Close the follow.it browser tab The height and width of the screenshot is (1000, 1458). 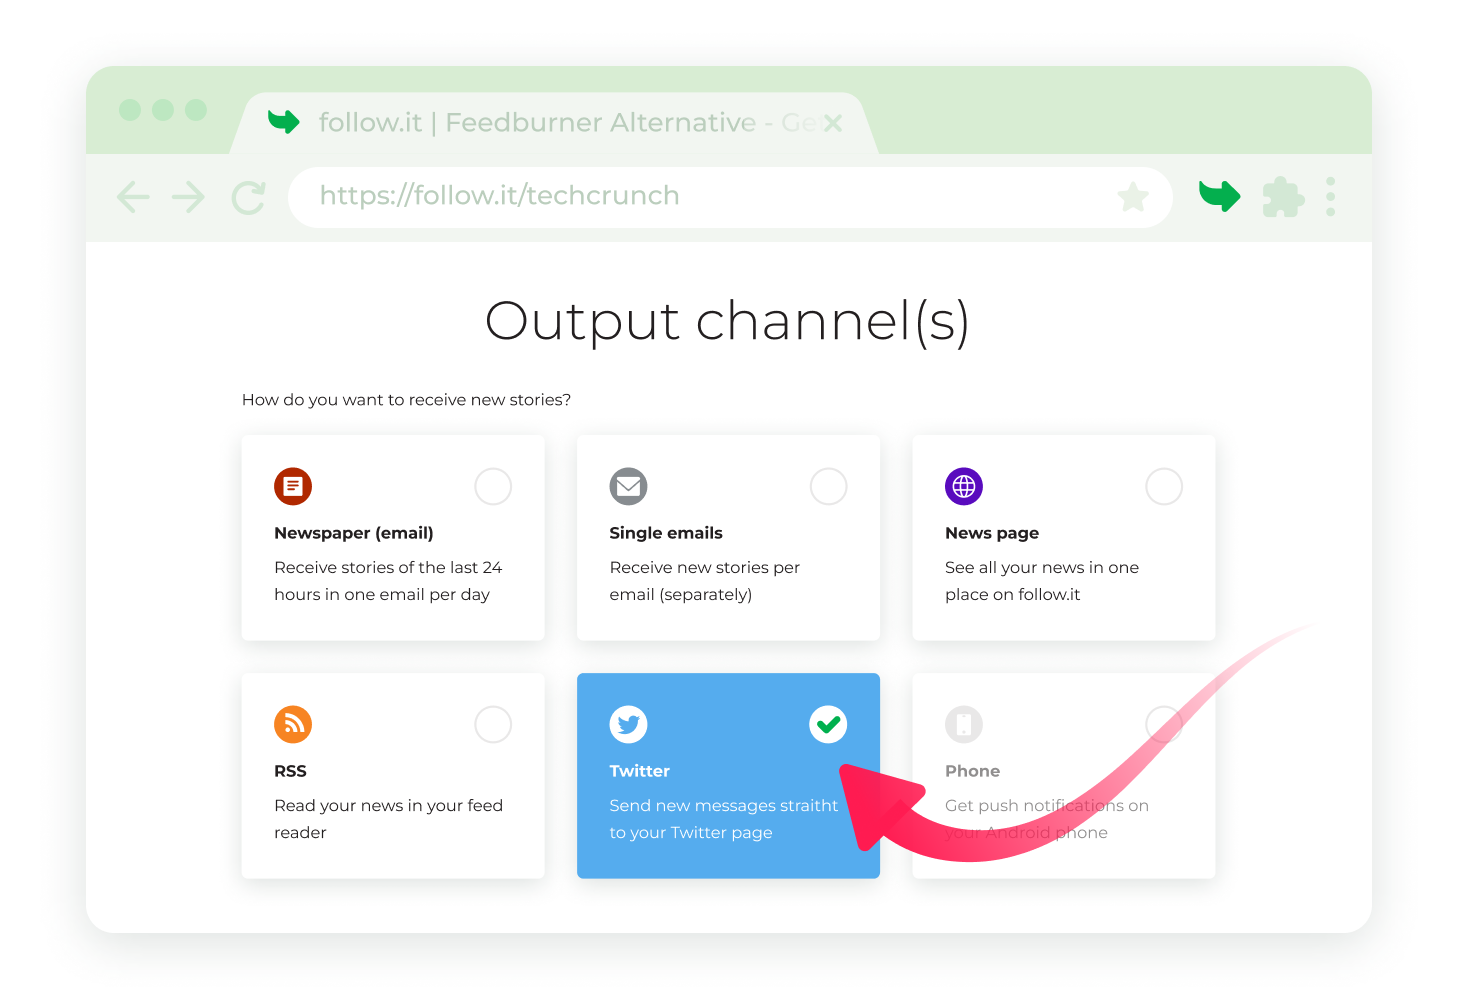[x=832, y=123]
